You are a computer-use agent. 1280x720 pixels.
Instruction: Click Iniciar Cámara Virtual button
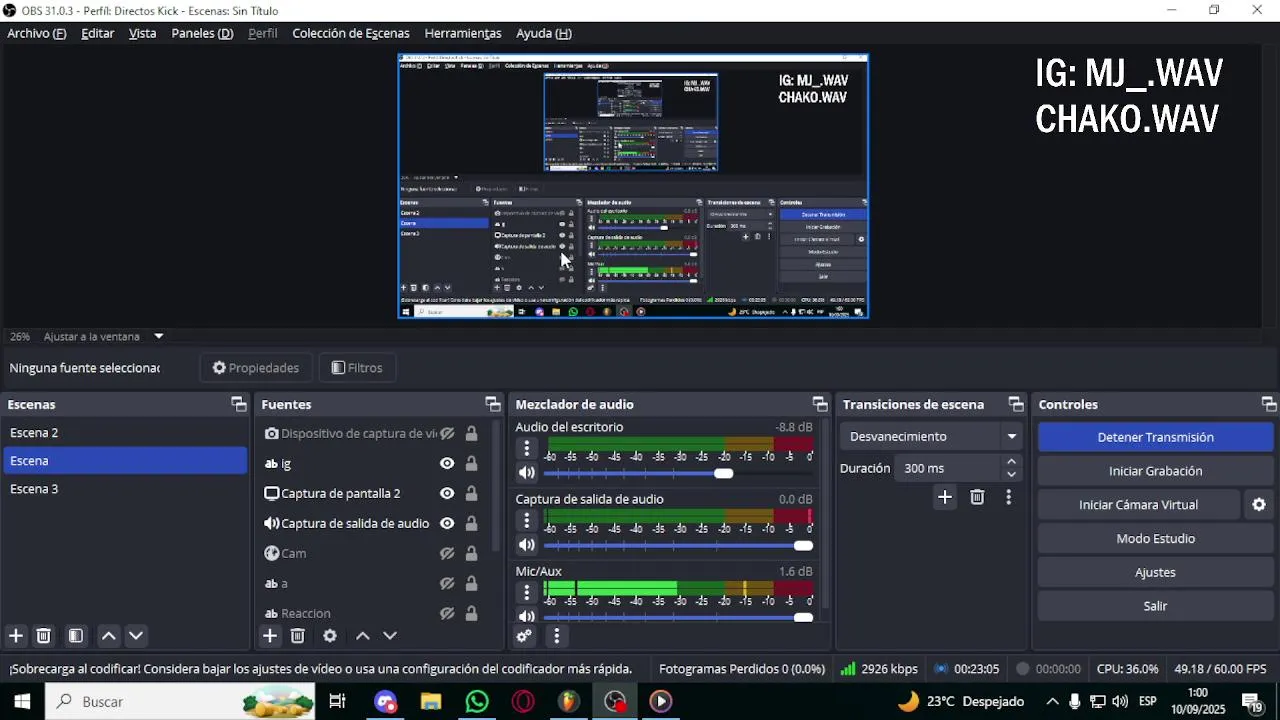[1138, 505]
